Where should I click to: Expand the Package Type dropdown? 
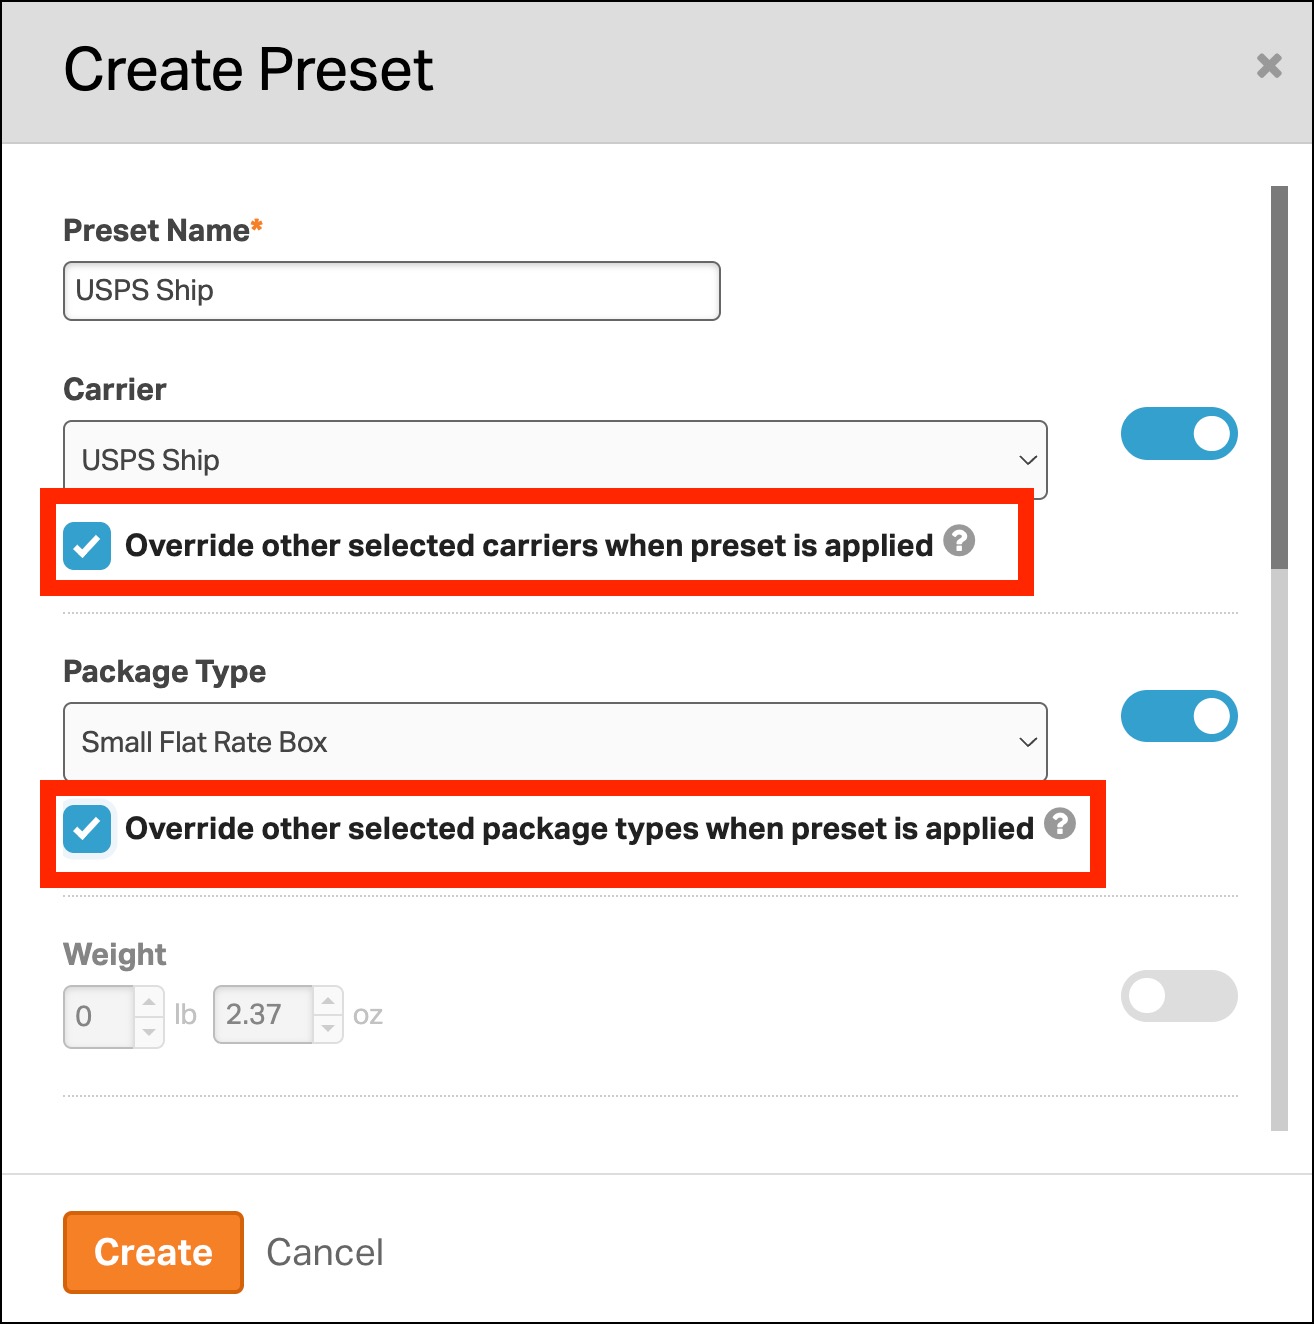point(555,742)
